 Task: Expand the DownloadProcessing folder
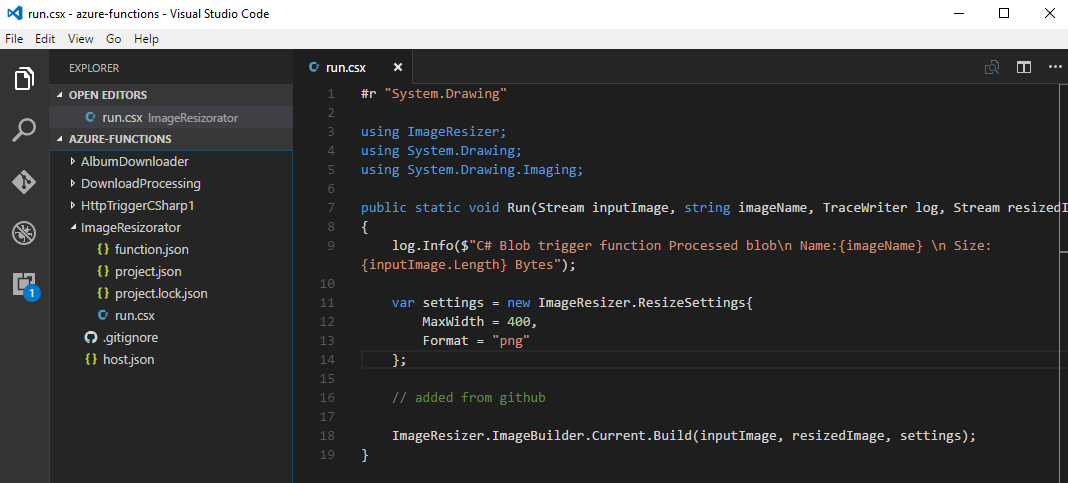point(140,183)
